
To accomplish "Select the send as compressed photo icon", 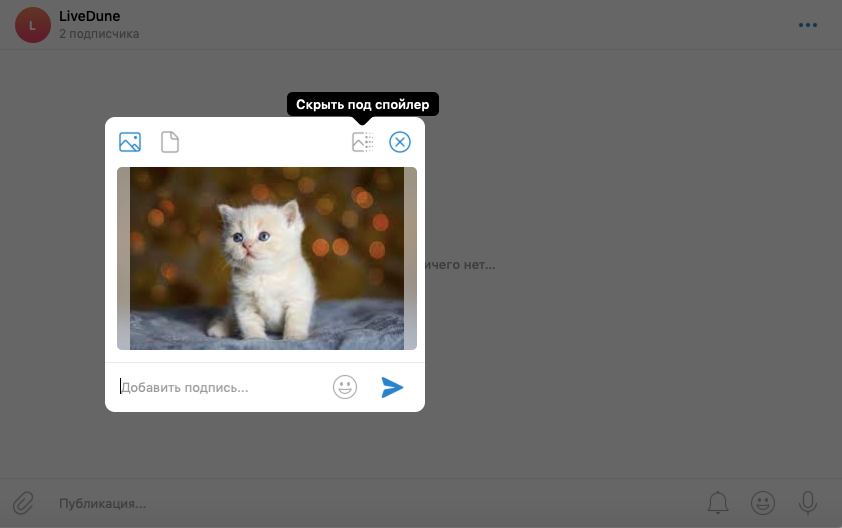I will click(130, 142).
